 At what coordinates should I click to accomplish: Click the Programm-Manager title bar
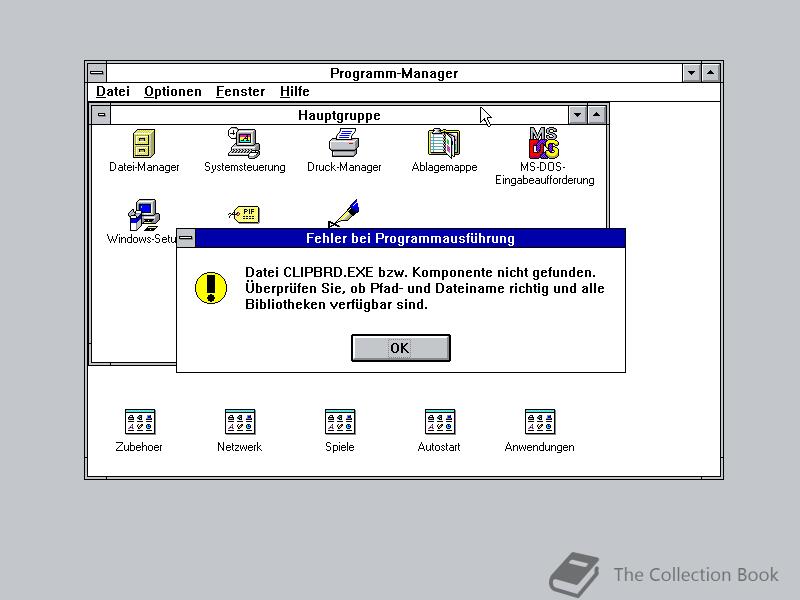(x=394, y=73)
